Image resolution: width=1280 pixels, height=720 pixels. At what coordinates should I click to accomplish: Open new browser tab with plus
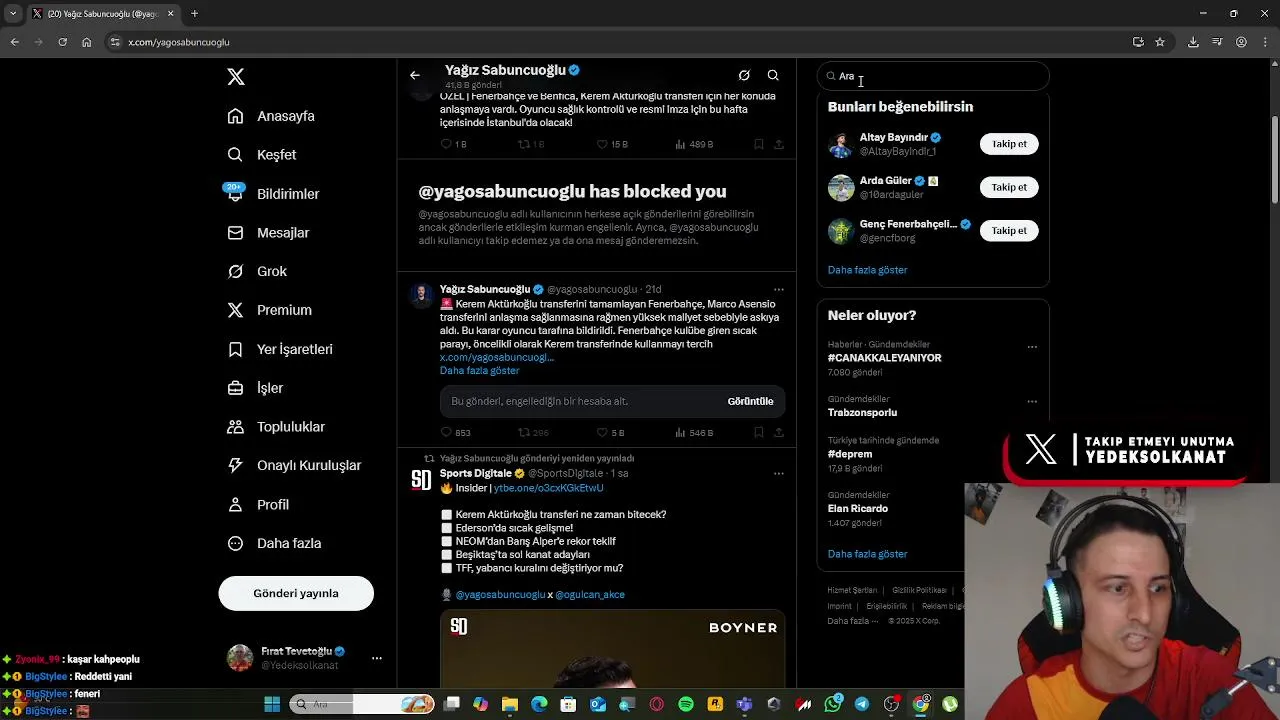(195, 14)
